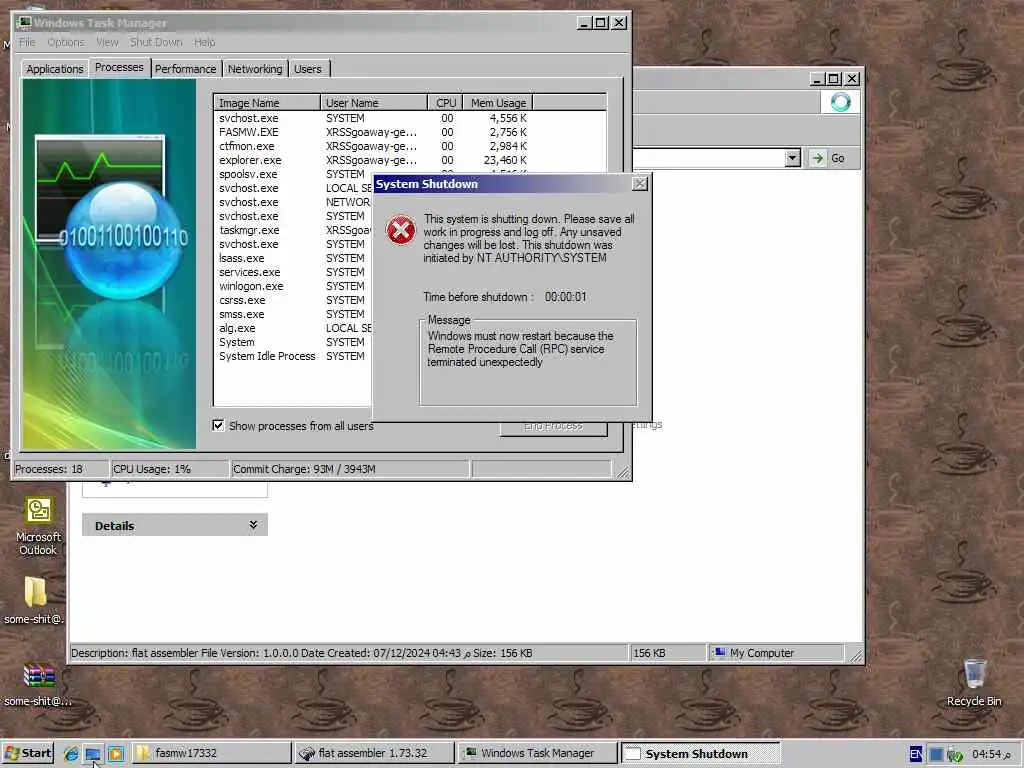The width and height of the screenshot is (1024, 768).
Task: Click the Start button
Action: click(x=27, y=754)
